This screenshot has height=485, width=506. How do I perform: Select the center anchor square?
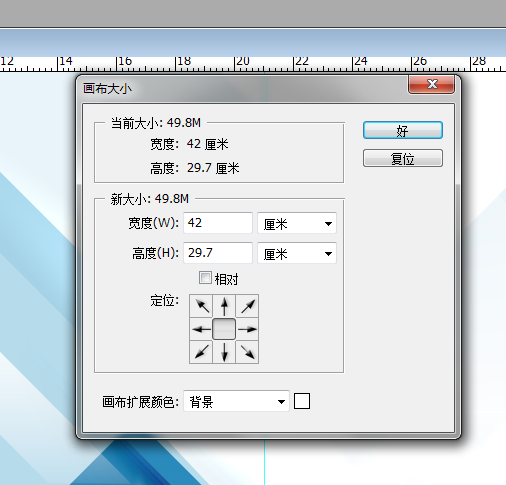224,329
